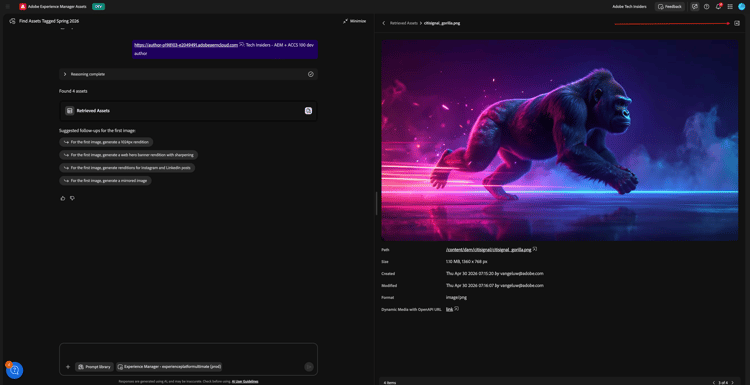Go to Retrieved Assets breadcrumb
The width and height of the screenshot is (750, 385).
click(x=403, y=23)
